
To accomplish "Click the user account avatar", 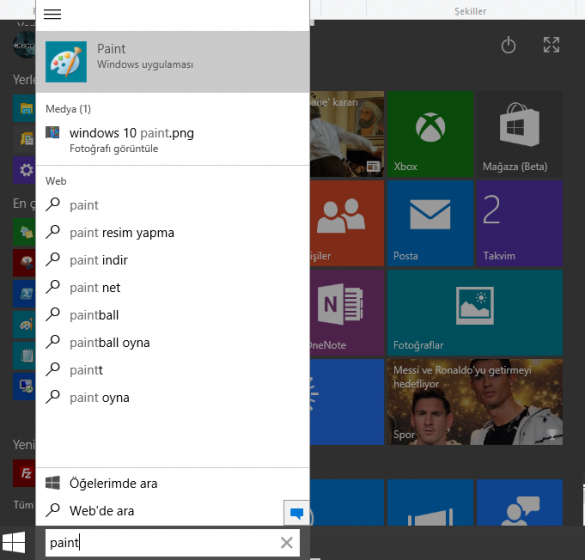I will 24,45.
